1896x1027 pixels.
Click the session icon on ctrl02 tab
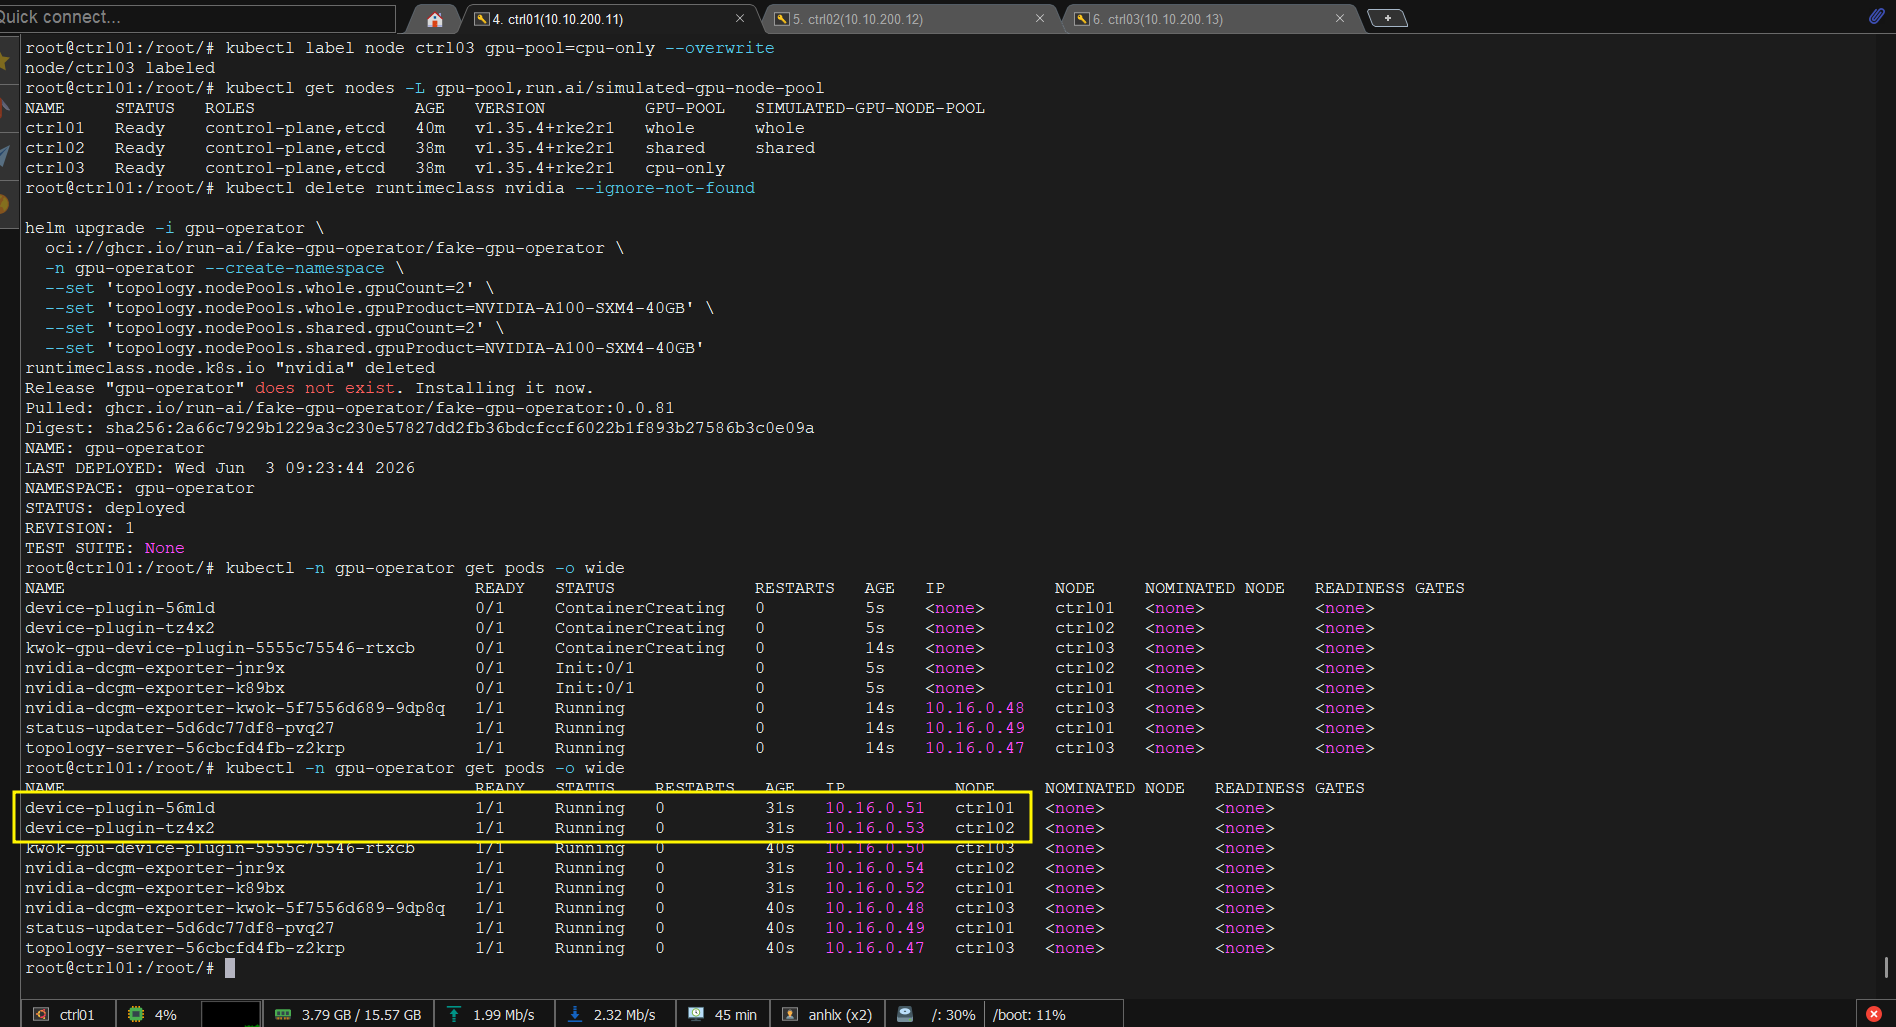[782, 19]
